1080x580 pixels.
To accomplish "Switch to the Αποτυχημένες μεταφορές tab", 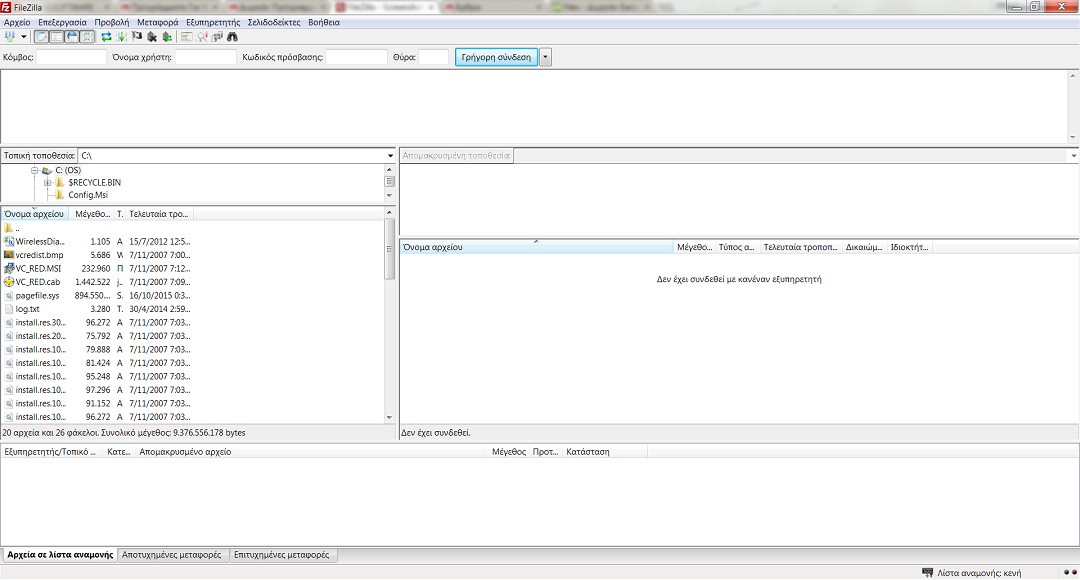I will 172,555.
